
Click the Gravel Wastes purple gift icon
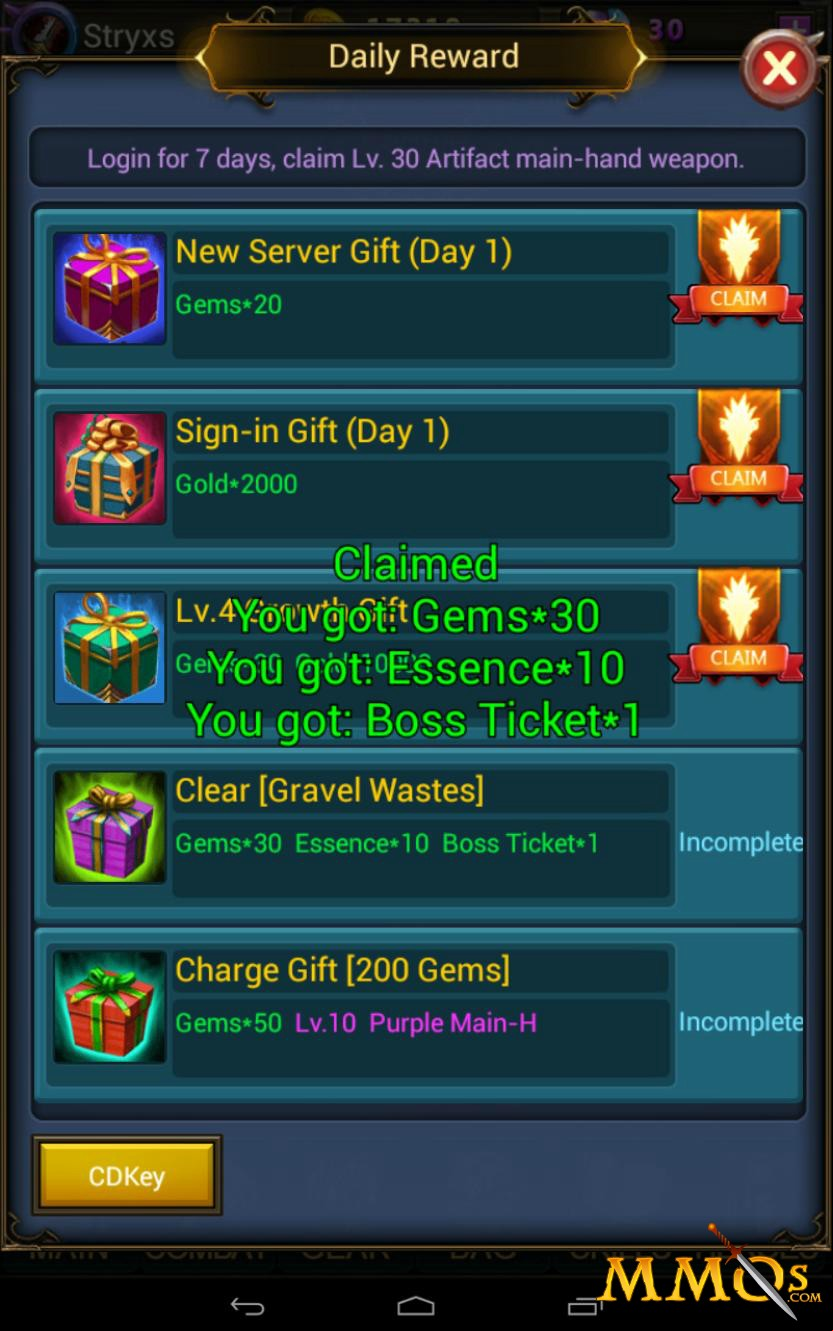110,827
